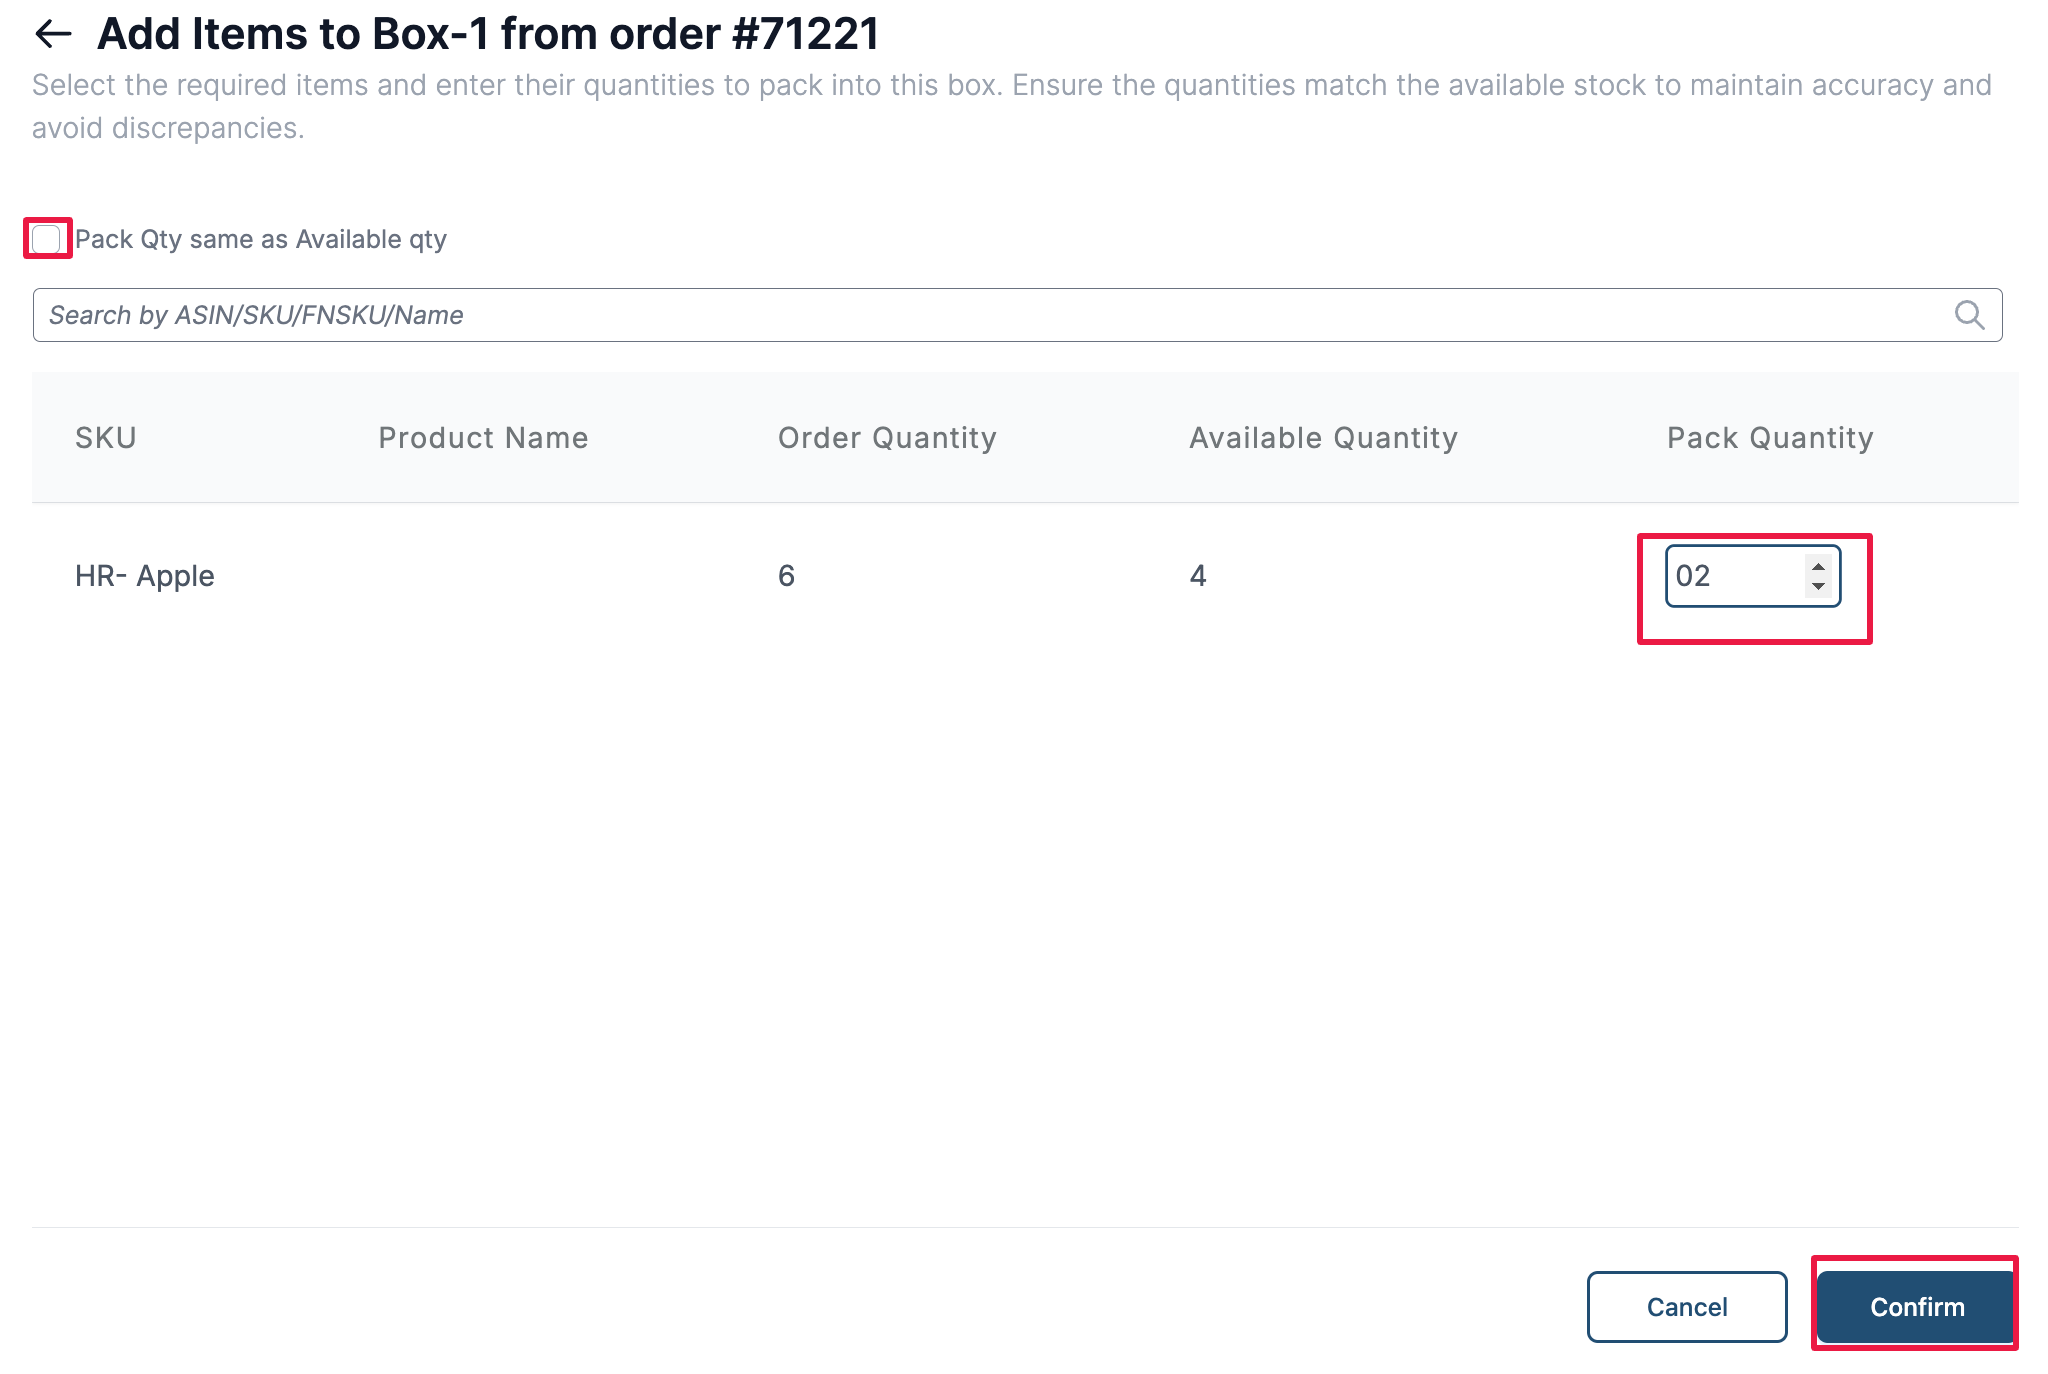The width and height of the screenshot is (2048, 1374).
Task: Focus the ASIN/SKU/FNSKU/Name search field
Action: tap(990, 315)
